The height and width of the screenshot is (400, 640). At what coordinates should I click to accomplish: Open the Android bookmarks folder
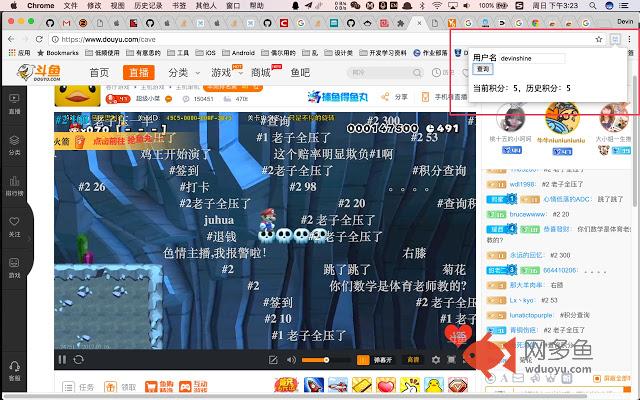click(x=238, y=53)
